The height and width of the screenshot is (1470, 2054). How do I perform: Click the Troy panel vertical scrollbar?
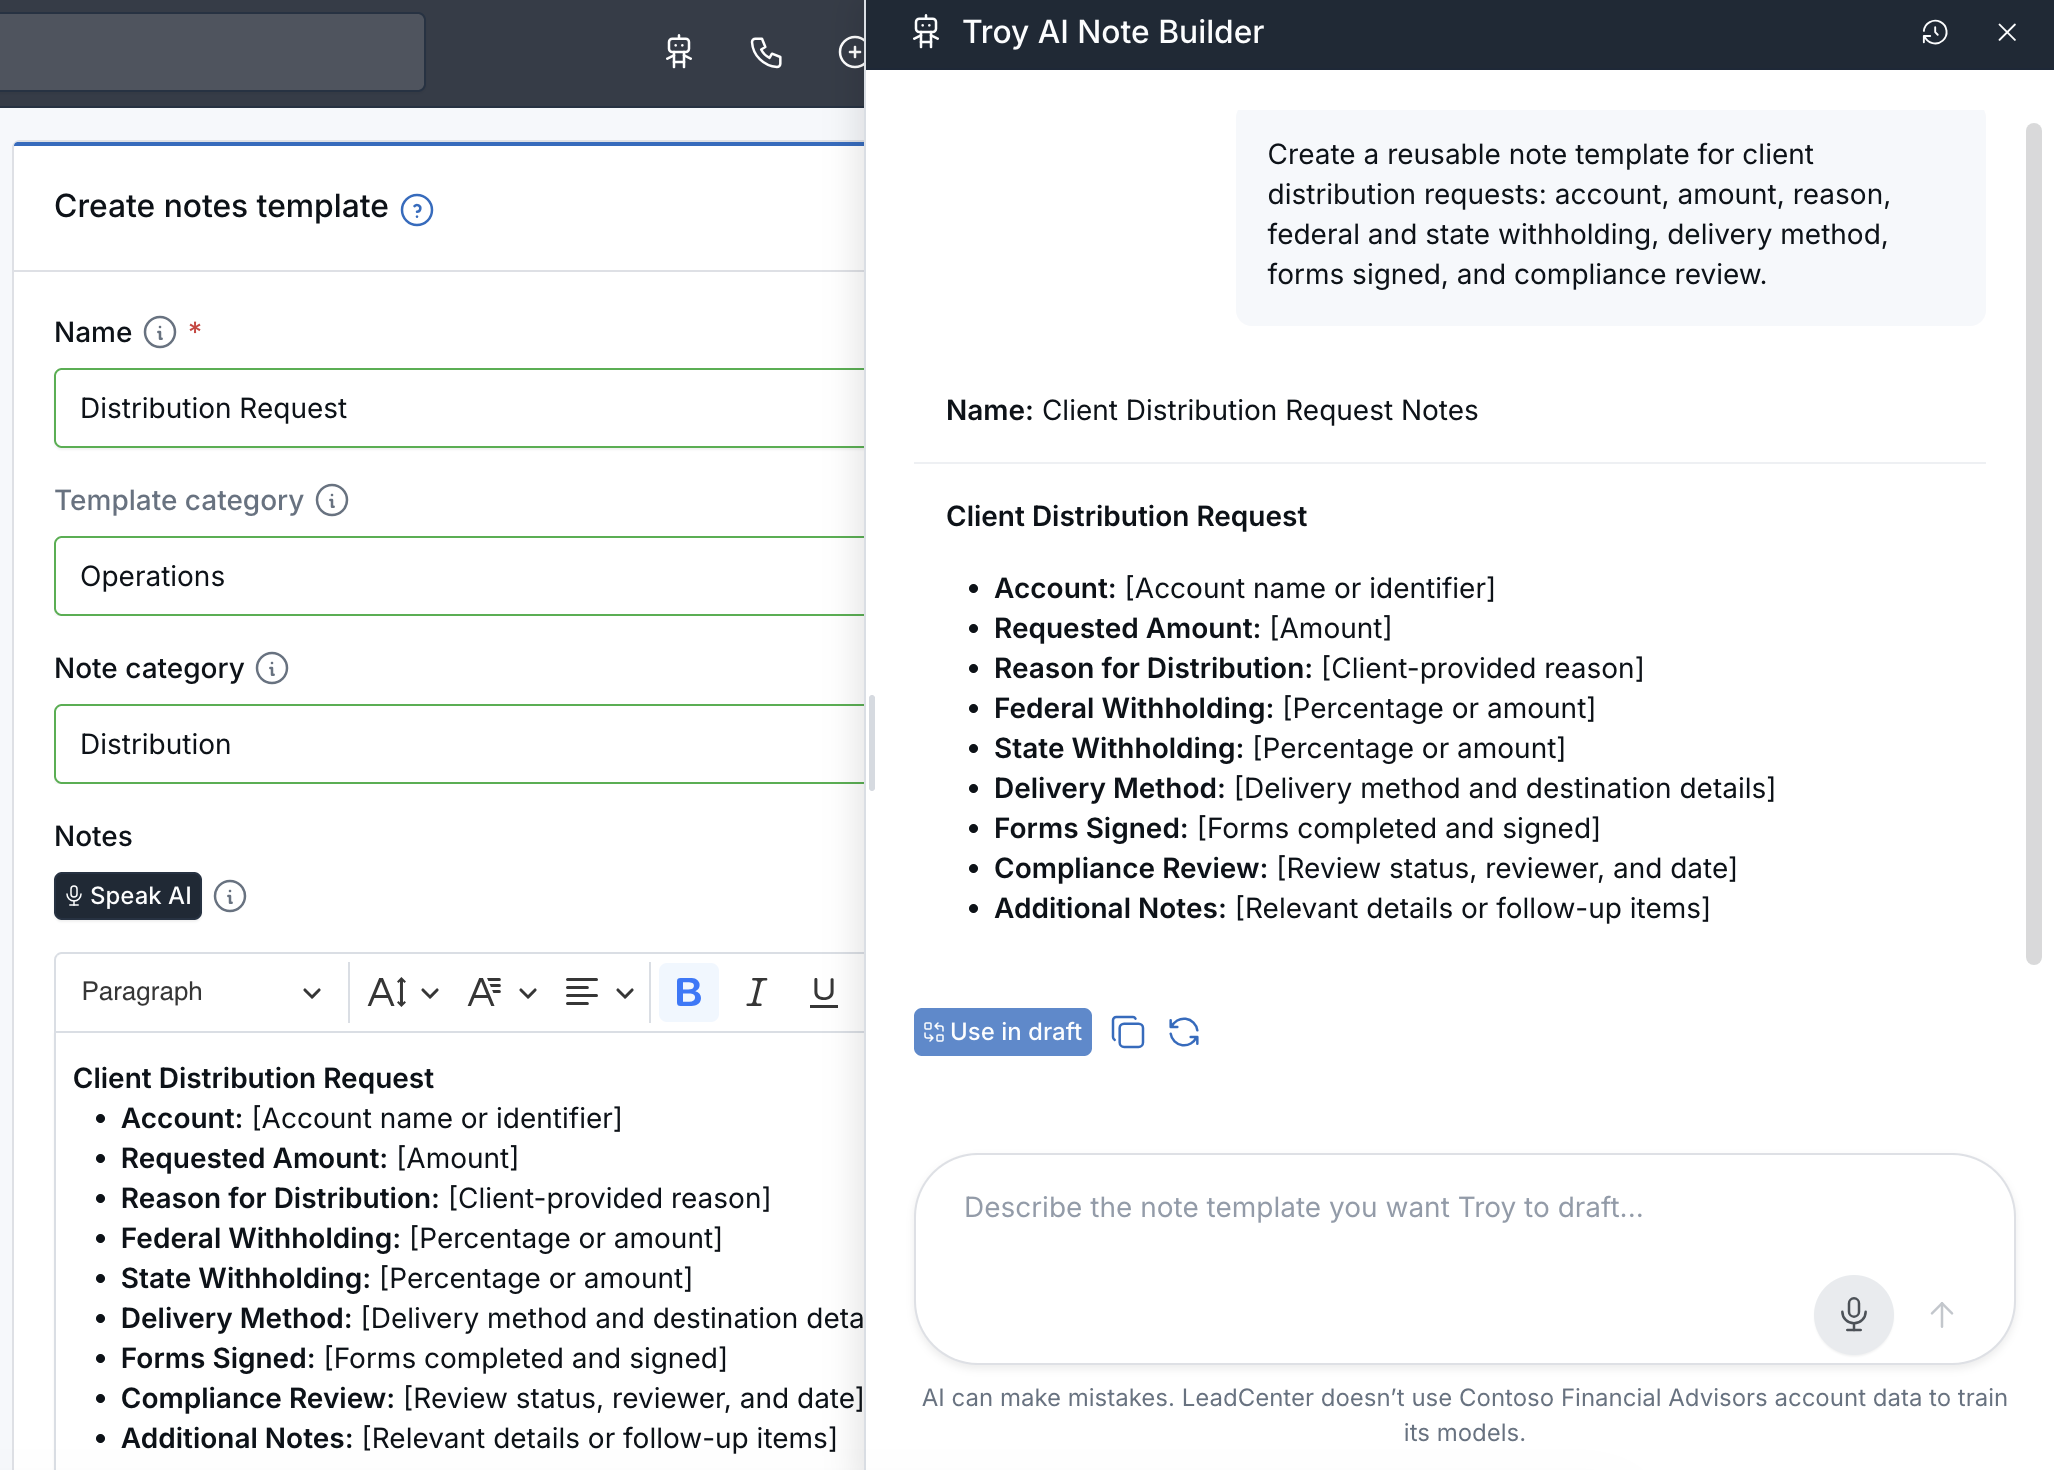[x=2033, y=544]
